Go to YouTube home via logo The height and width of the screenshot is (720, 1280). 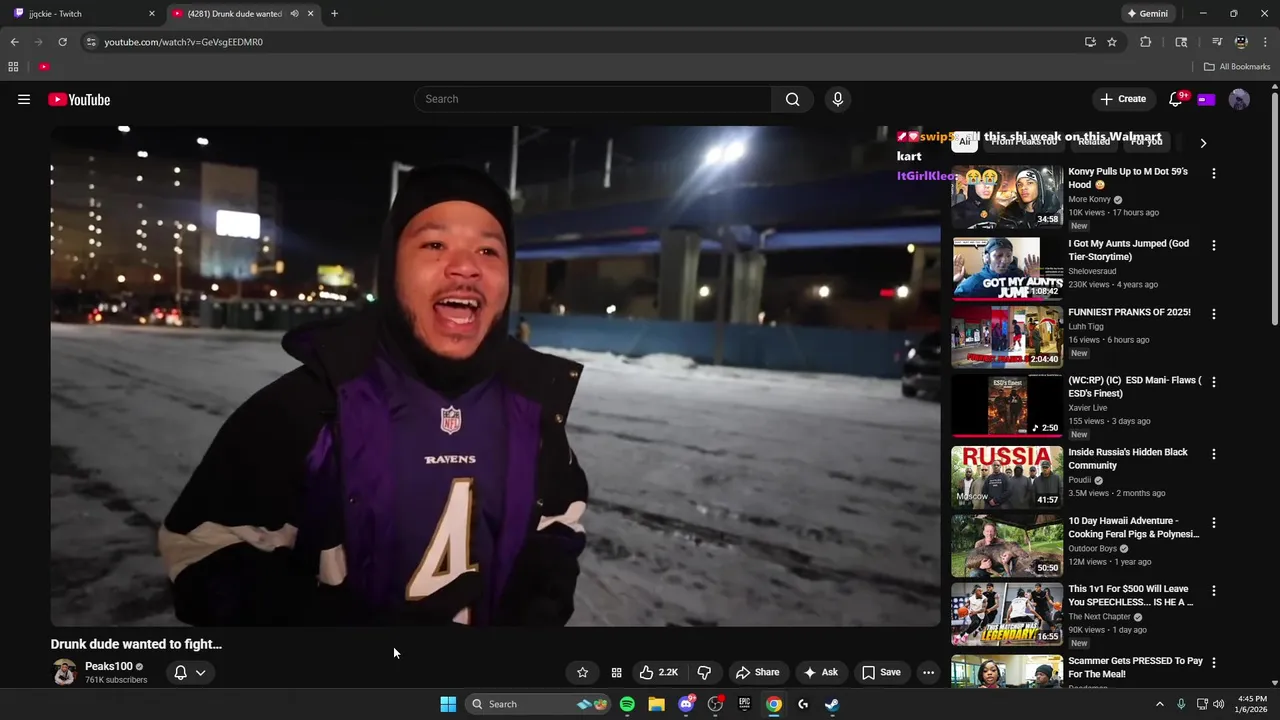(x=79, y=99)
